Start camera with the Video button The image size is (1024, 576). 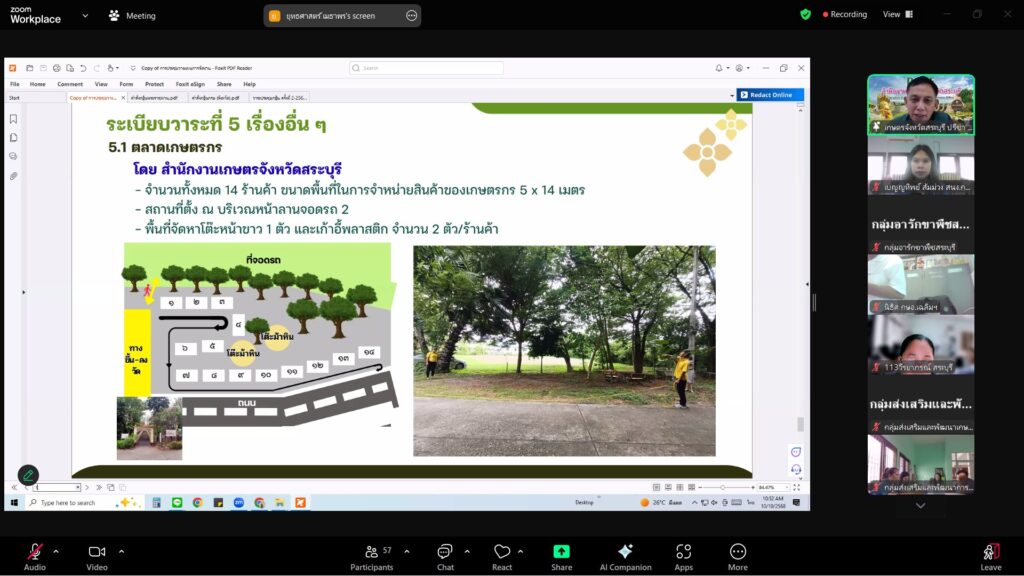(97, 551)
